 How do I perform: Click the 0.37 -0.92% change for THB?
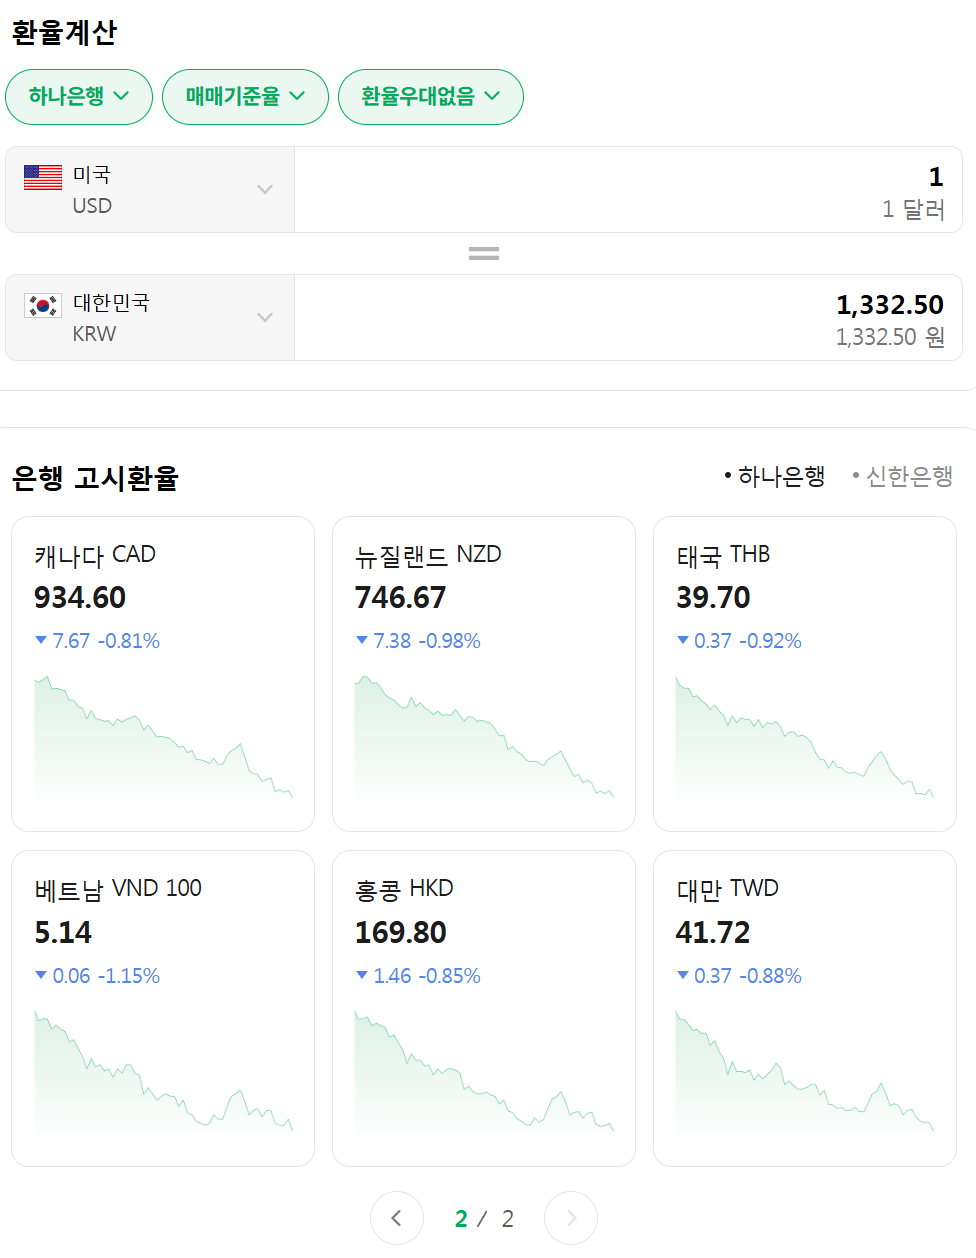739,641
